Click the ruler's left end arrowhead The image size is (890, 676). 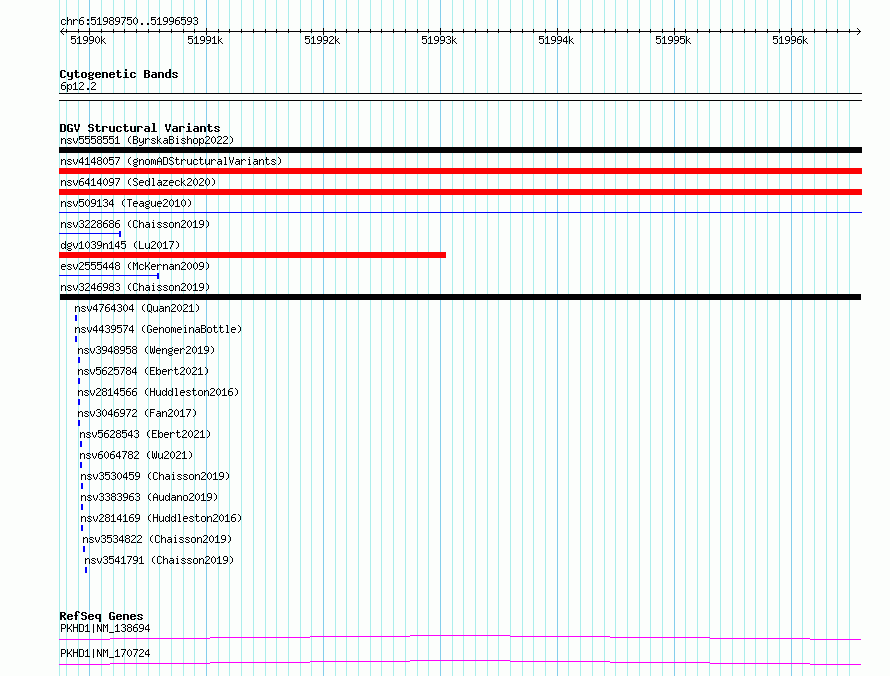click(62, 31)
